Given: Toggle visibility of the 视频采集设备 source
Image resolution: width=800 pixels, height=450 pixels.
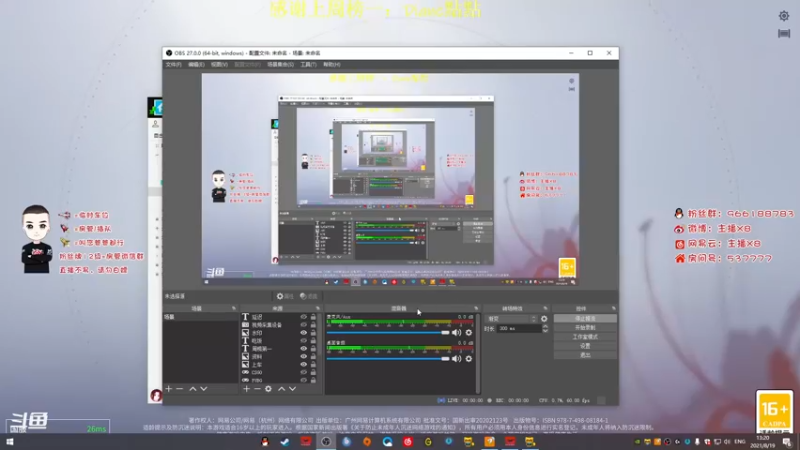Looking at the screenshot, I should click(304, 324).
